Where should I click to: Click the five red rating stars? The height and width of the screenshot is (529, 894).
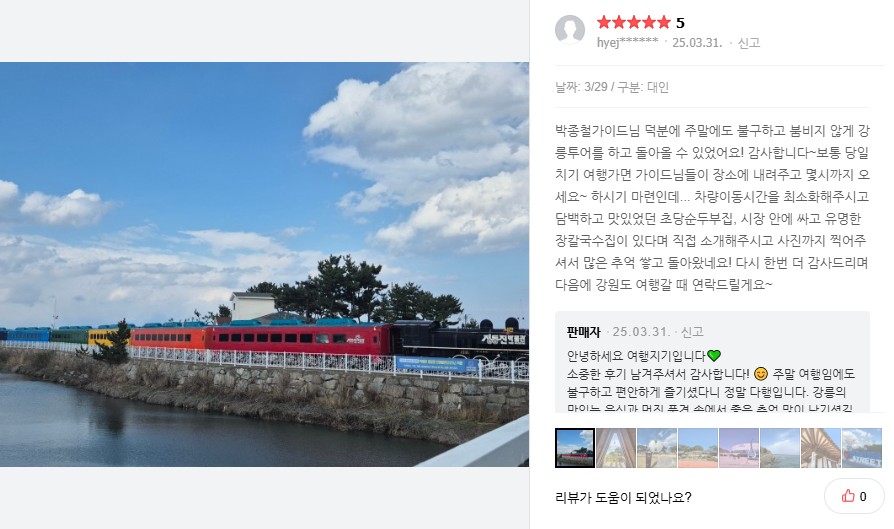point(633,22)
